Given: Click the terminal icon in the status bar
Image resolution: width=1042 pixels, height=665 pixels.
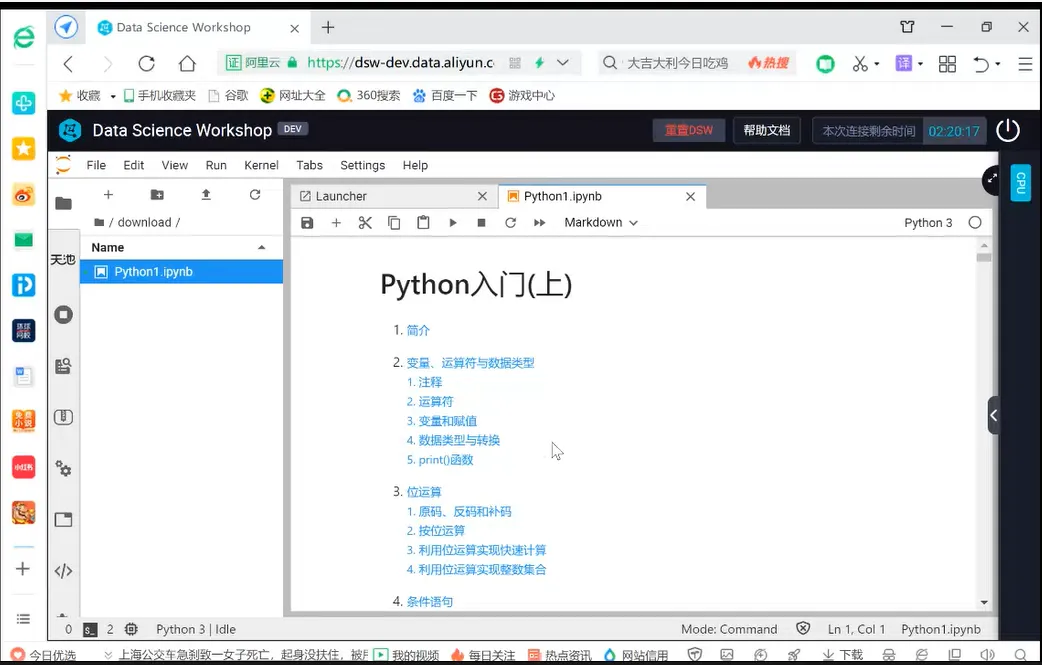Looking at the screenshot, I should click(90, 629).
